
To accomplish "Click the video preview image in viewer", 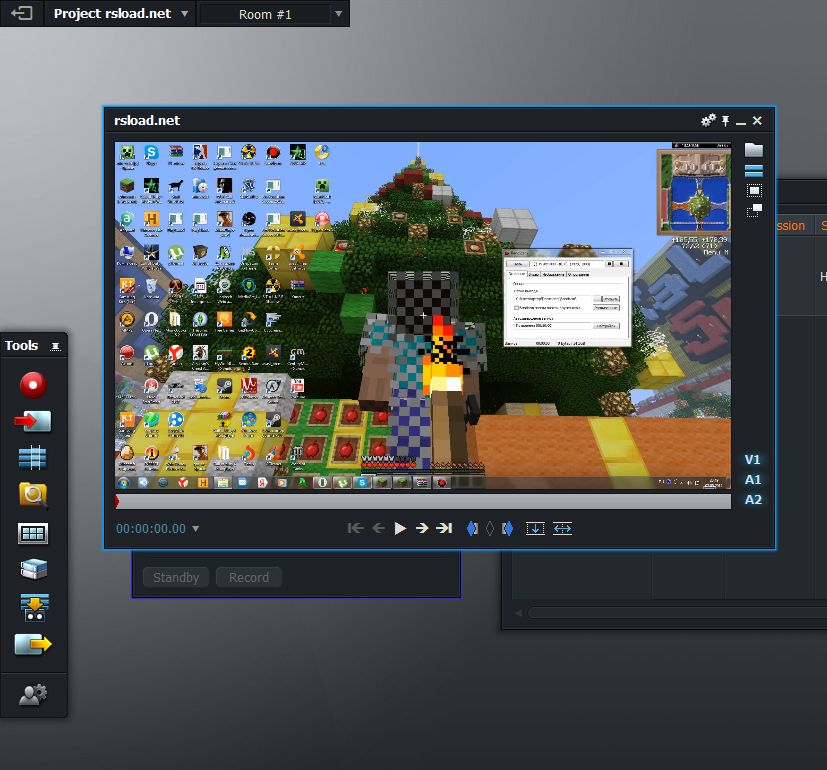I will (x=423, y=315).
